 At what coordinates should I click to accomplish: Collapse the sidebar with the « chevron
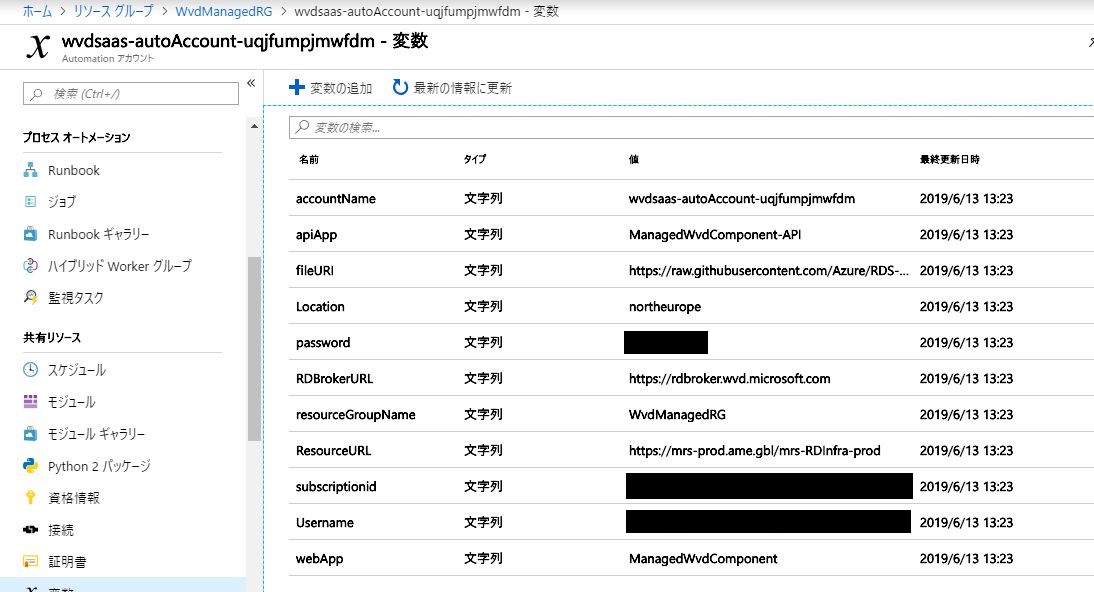point(251,85)
